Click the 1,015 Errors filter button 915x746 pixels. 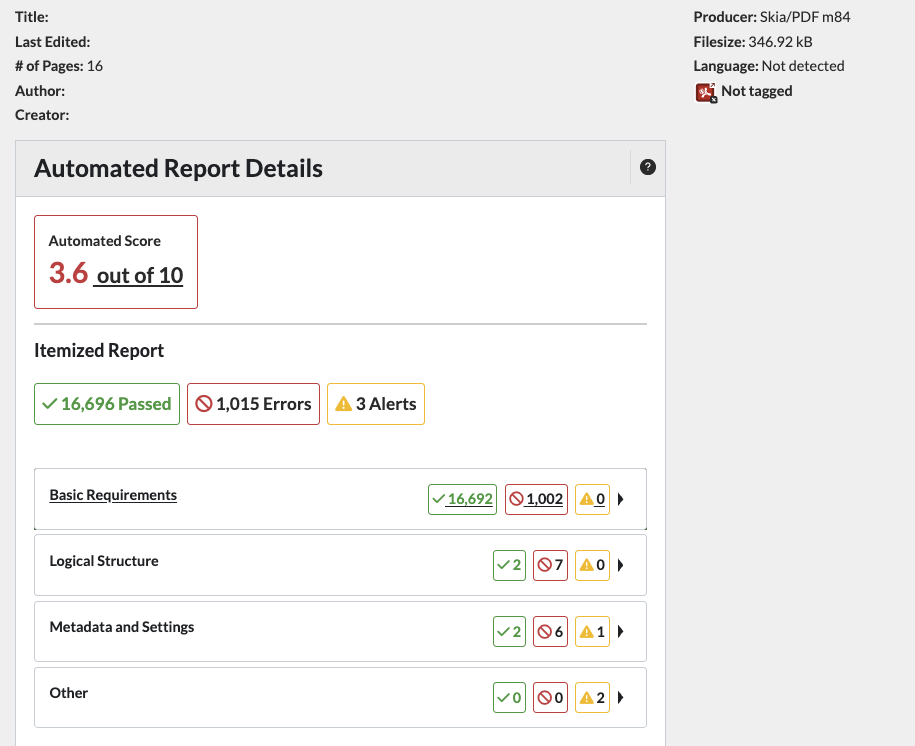coord(253,404)
